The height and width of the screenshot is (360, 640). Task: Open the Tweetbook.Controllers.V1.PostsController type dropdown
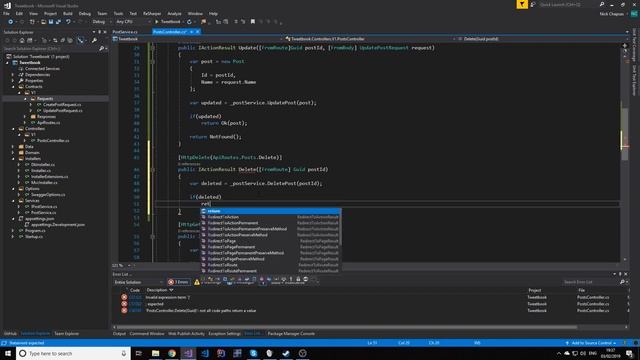(369, 39)
